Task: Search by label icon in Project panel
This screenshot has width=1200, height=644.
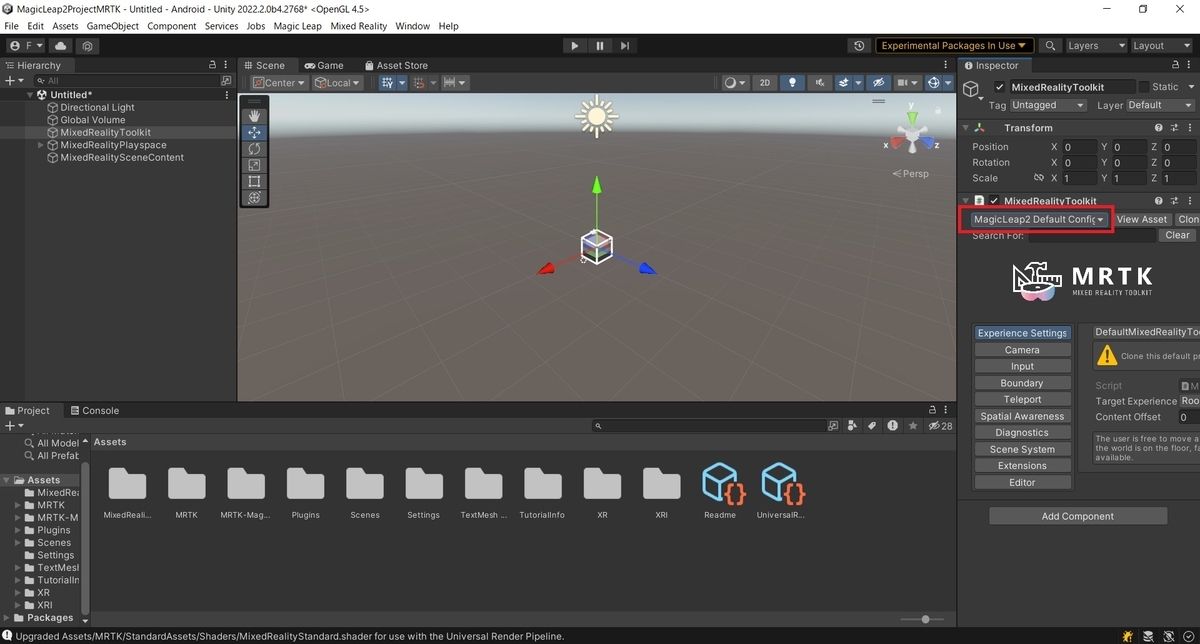Action: point(871,426)
